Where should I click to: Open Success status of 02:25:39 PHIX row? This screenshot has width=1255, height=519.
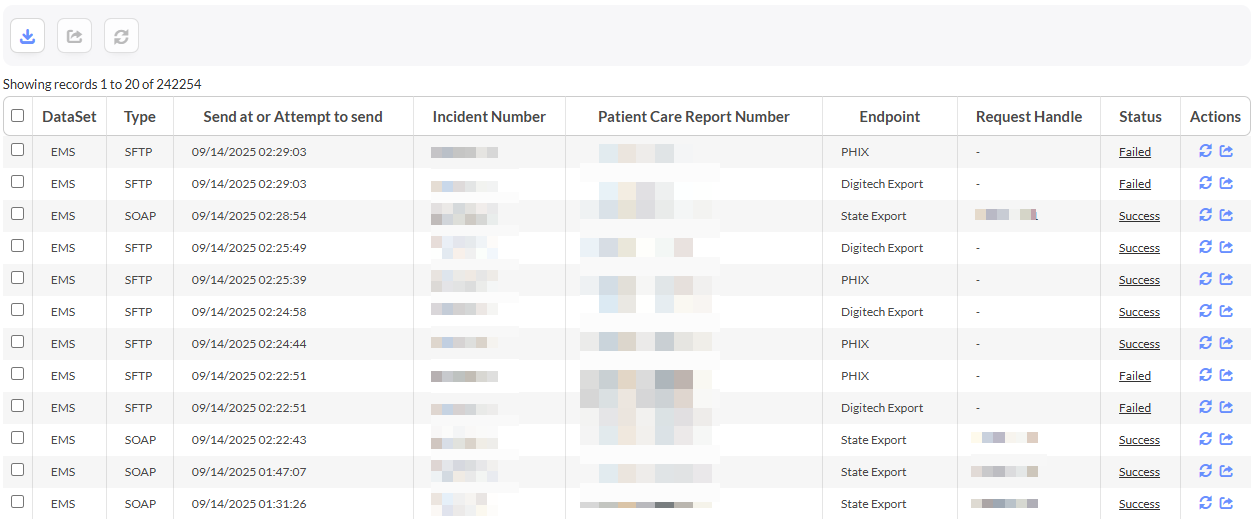click(x=1139, y=280)
